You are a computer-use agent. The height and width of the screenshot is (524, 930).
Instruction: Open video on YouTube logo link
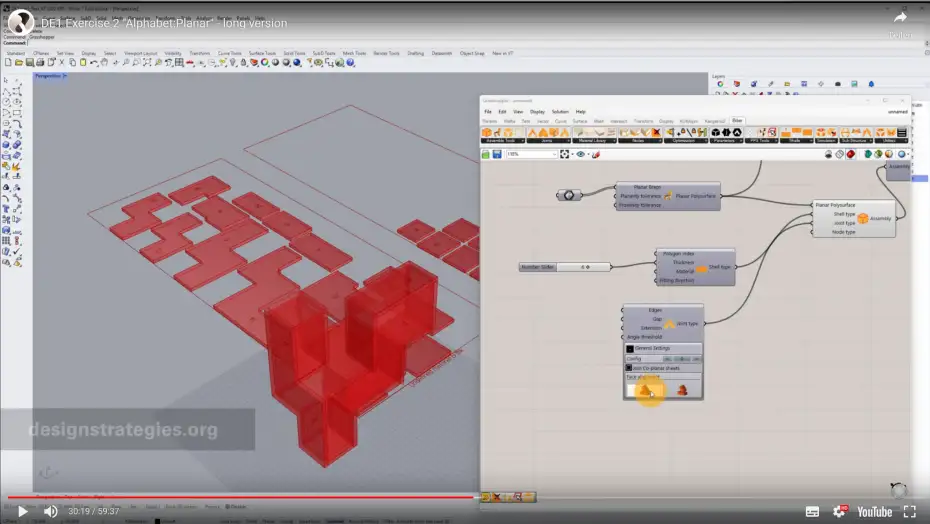tap(874, 512)
